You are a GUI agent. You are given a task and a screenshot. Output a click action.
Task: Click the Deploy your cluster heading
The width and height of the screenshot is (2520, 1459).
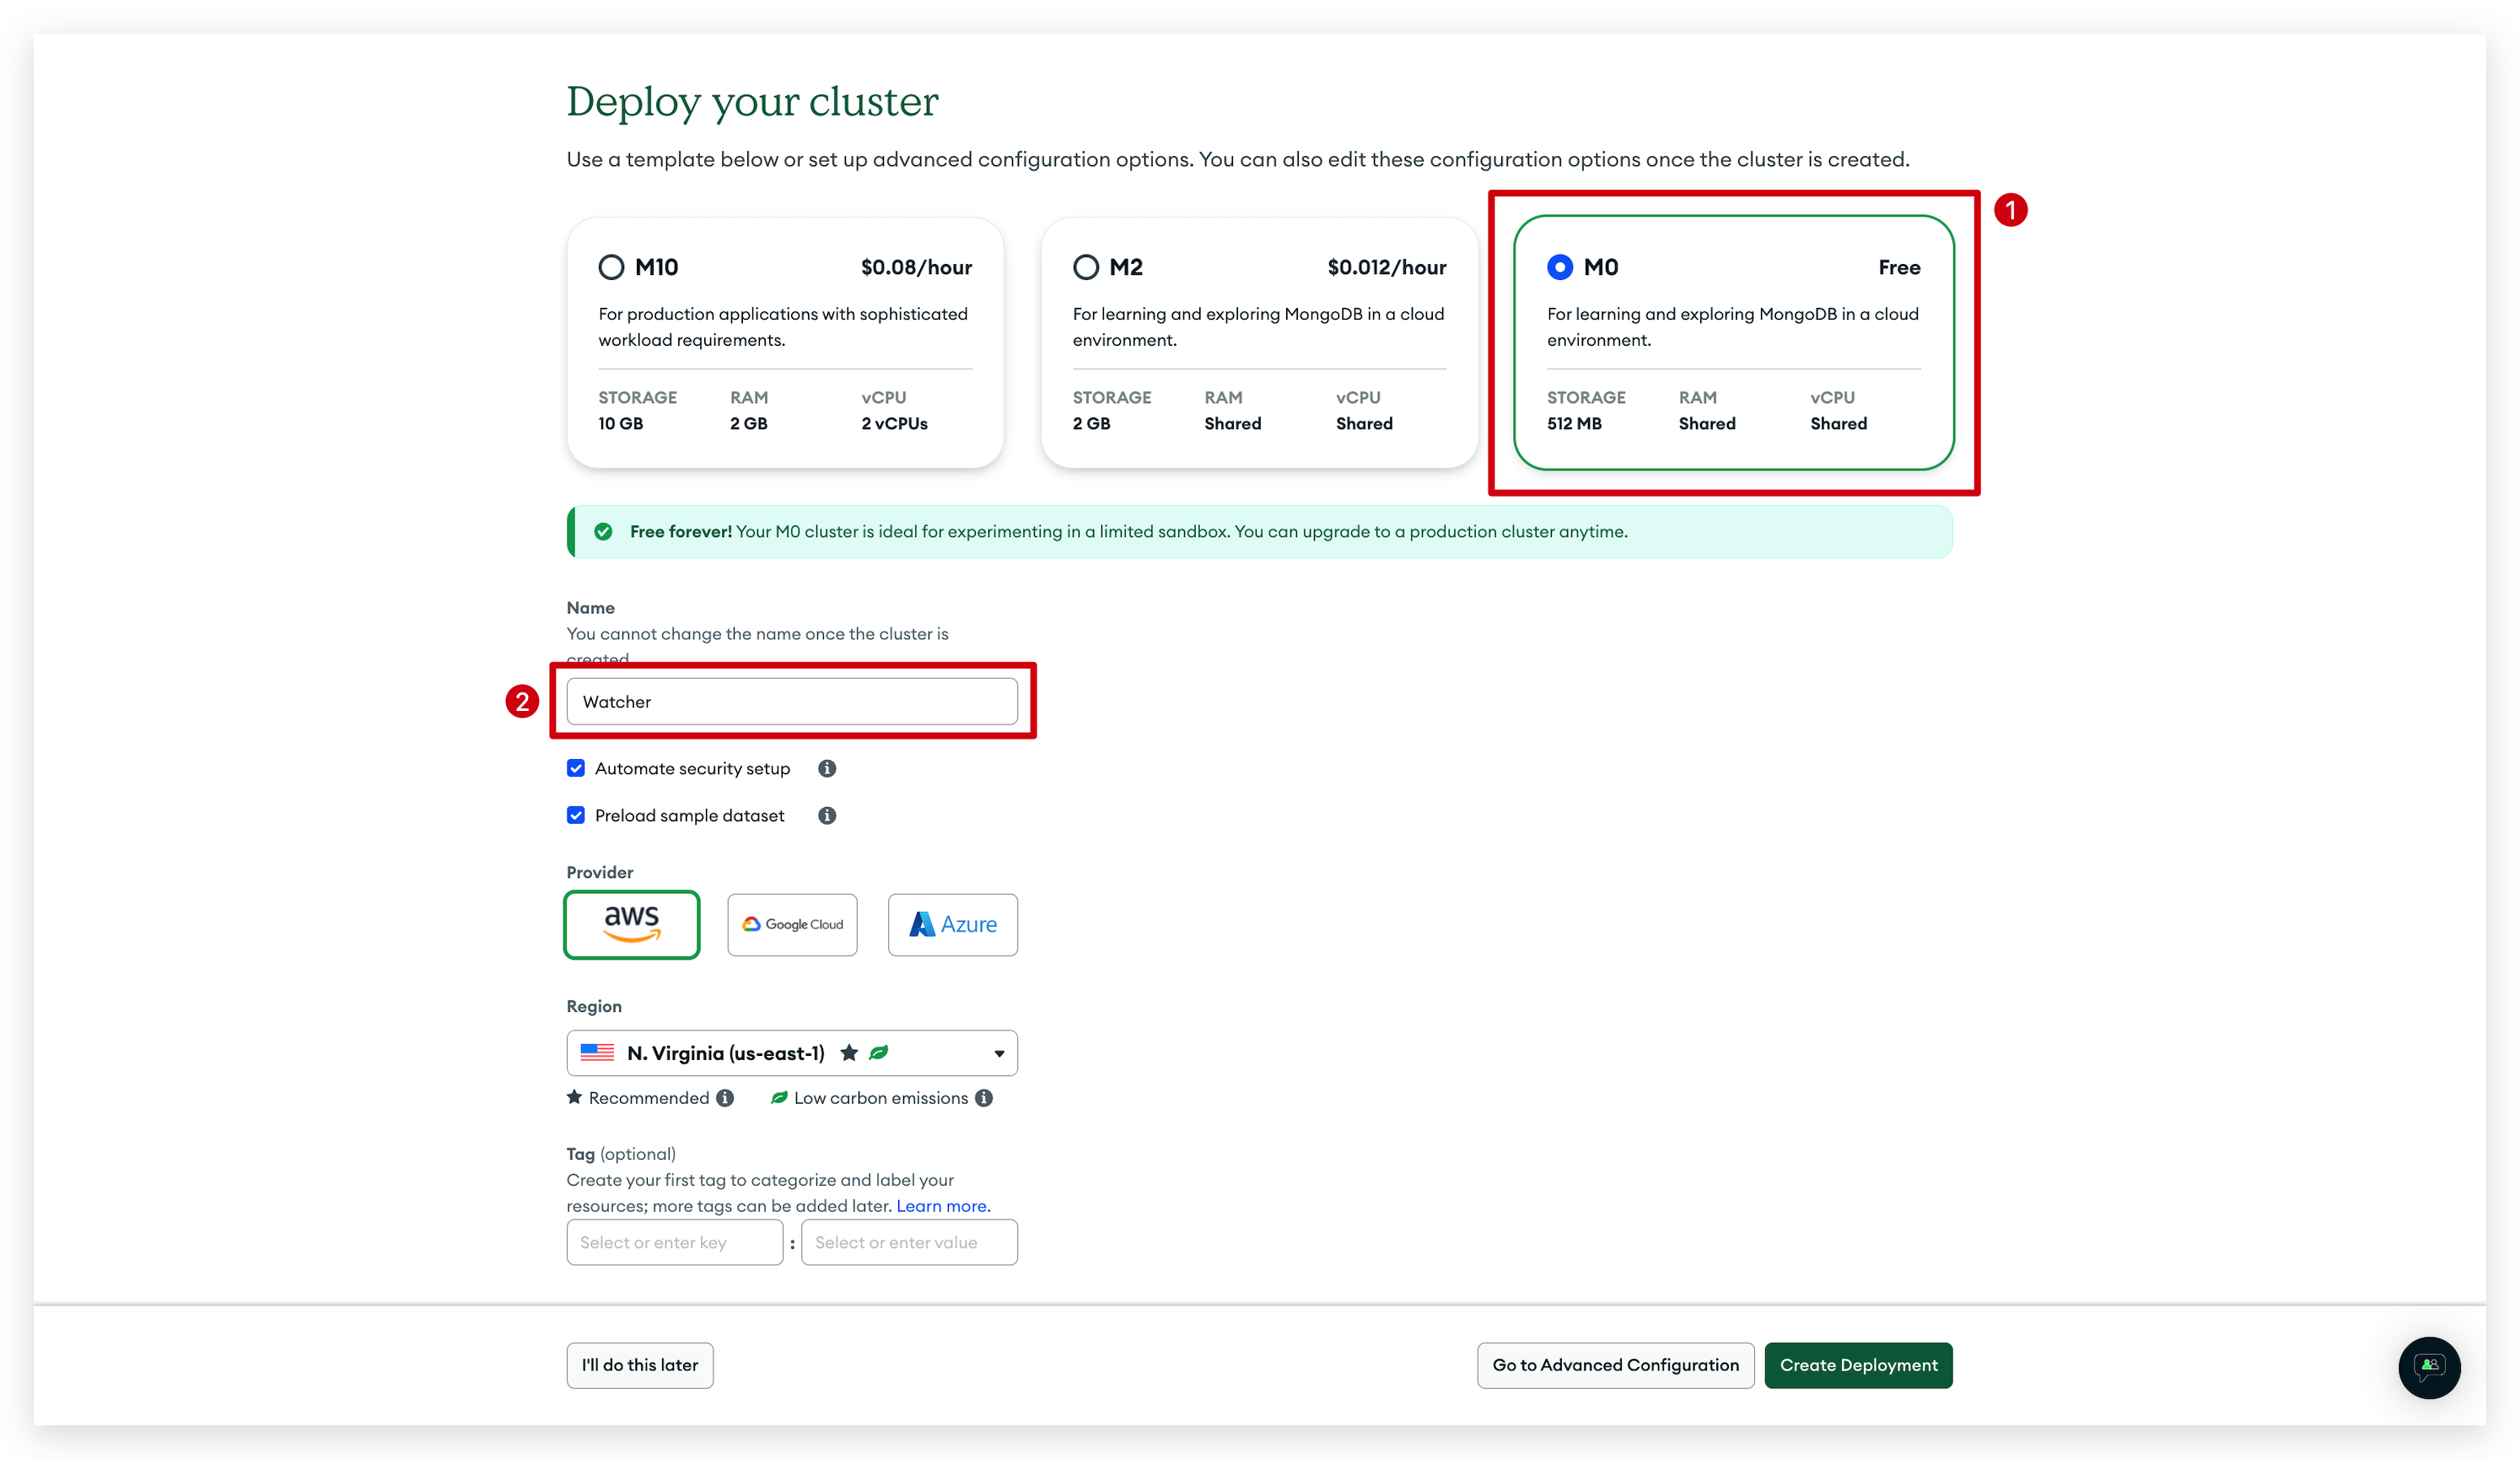[752, 102]
